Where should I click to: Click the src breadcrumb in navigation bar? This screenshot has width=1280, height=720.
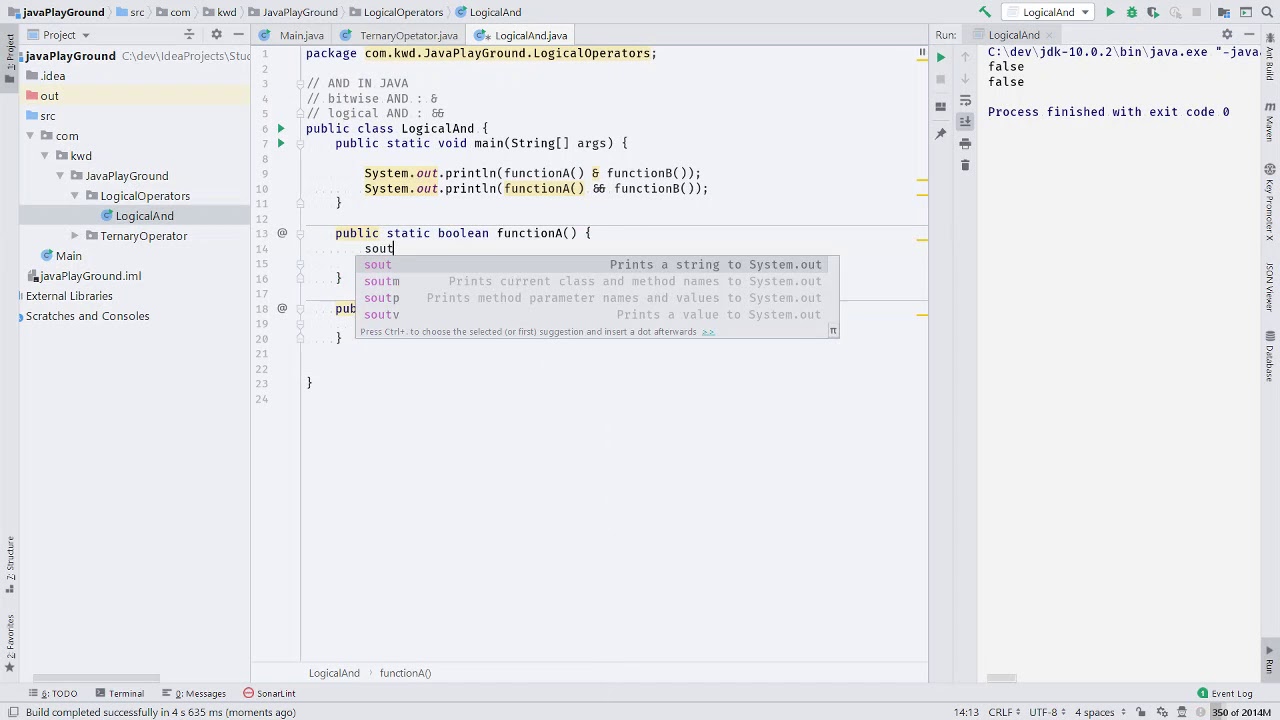[130, 12]
